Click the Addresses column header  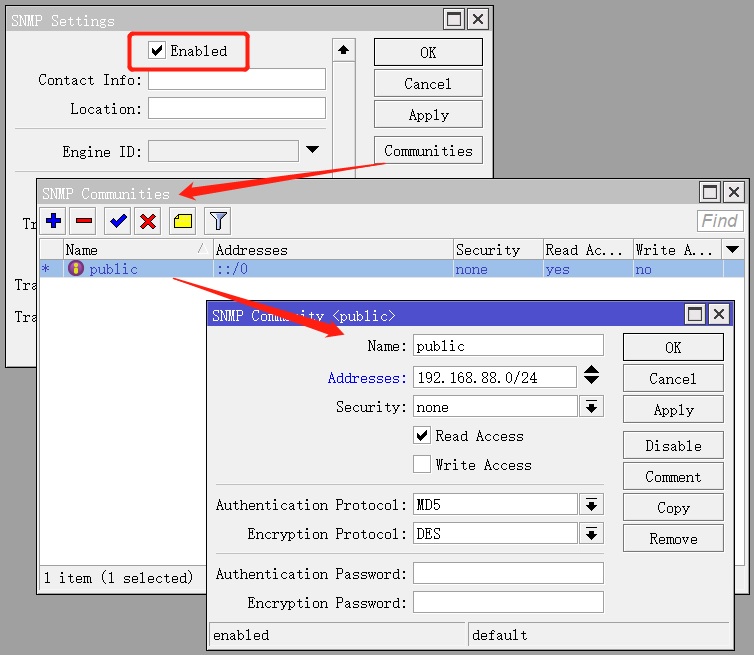(331, 250)
